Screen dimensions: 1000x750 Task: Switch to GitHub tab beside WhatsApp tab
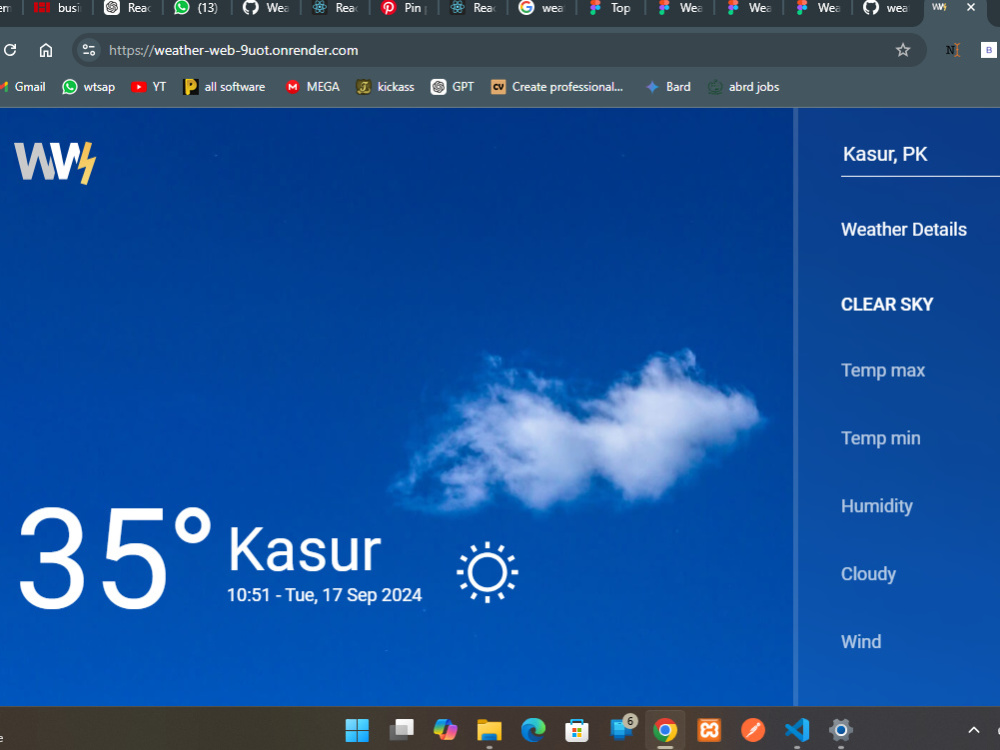(266, 8)
